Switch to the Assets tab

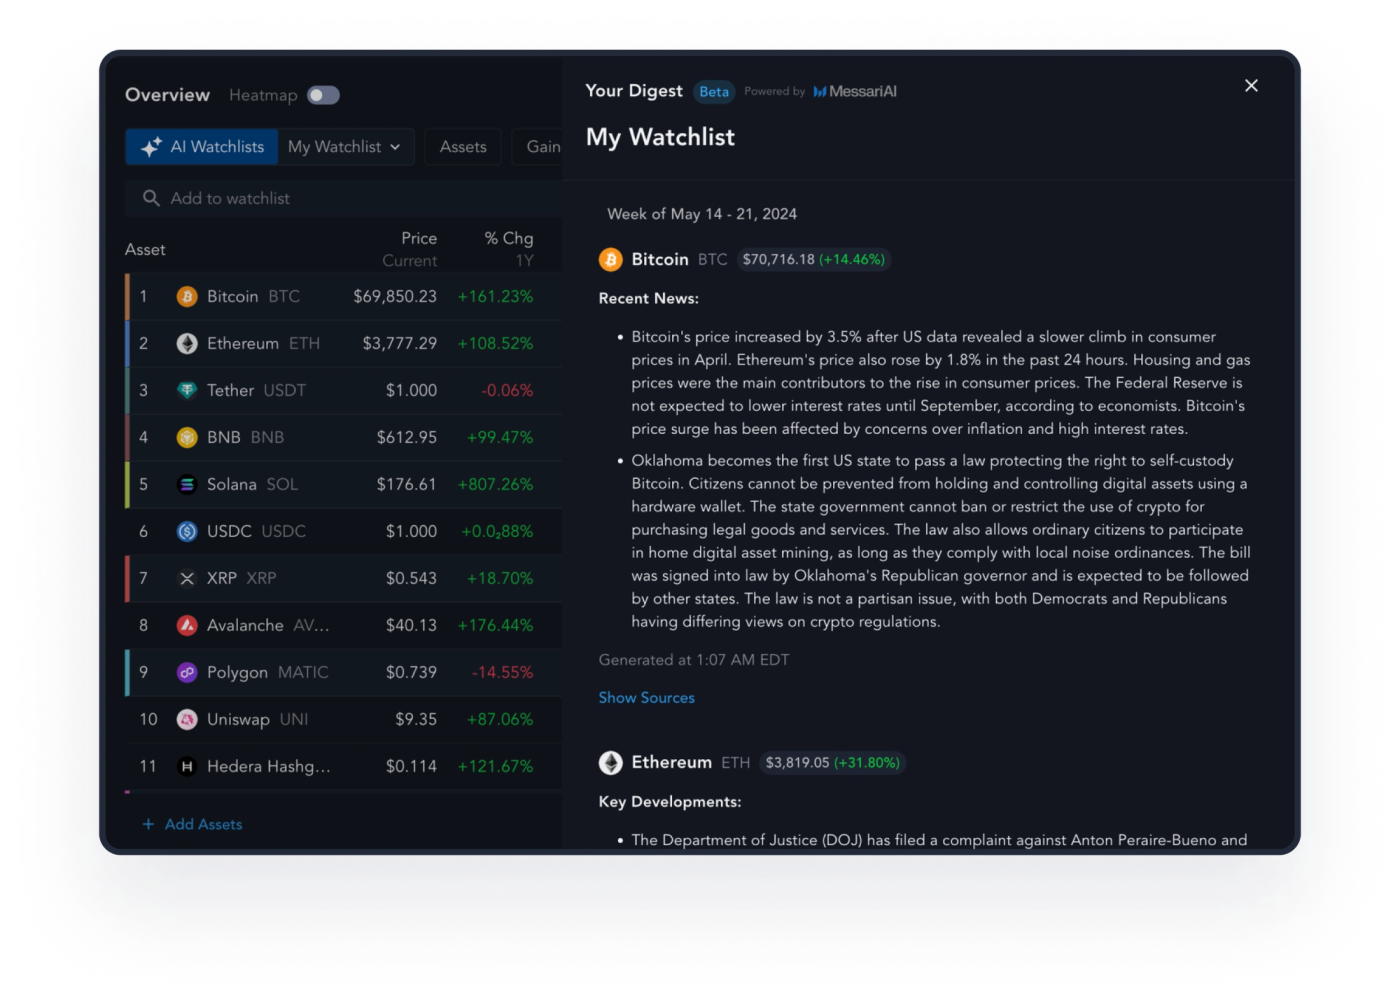pos(463,147)
